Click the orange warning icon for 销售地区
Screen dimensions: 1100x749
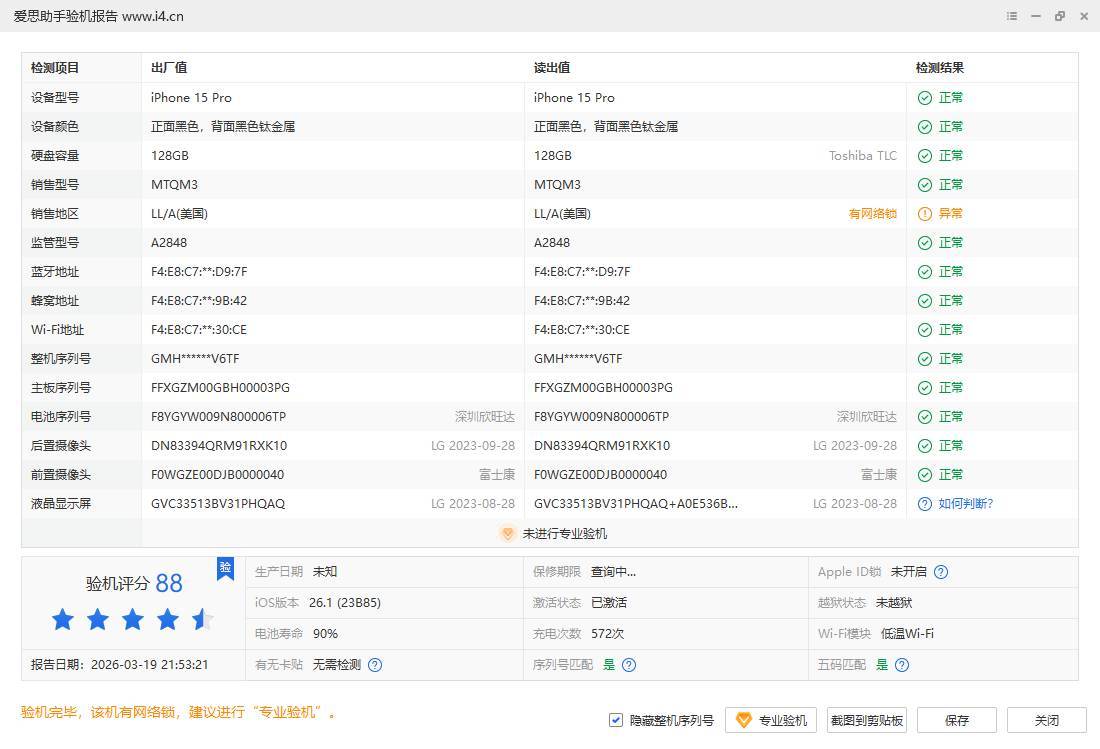click(925, 214)
